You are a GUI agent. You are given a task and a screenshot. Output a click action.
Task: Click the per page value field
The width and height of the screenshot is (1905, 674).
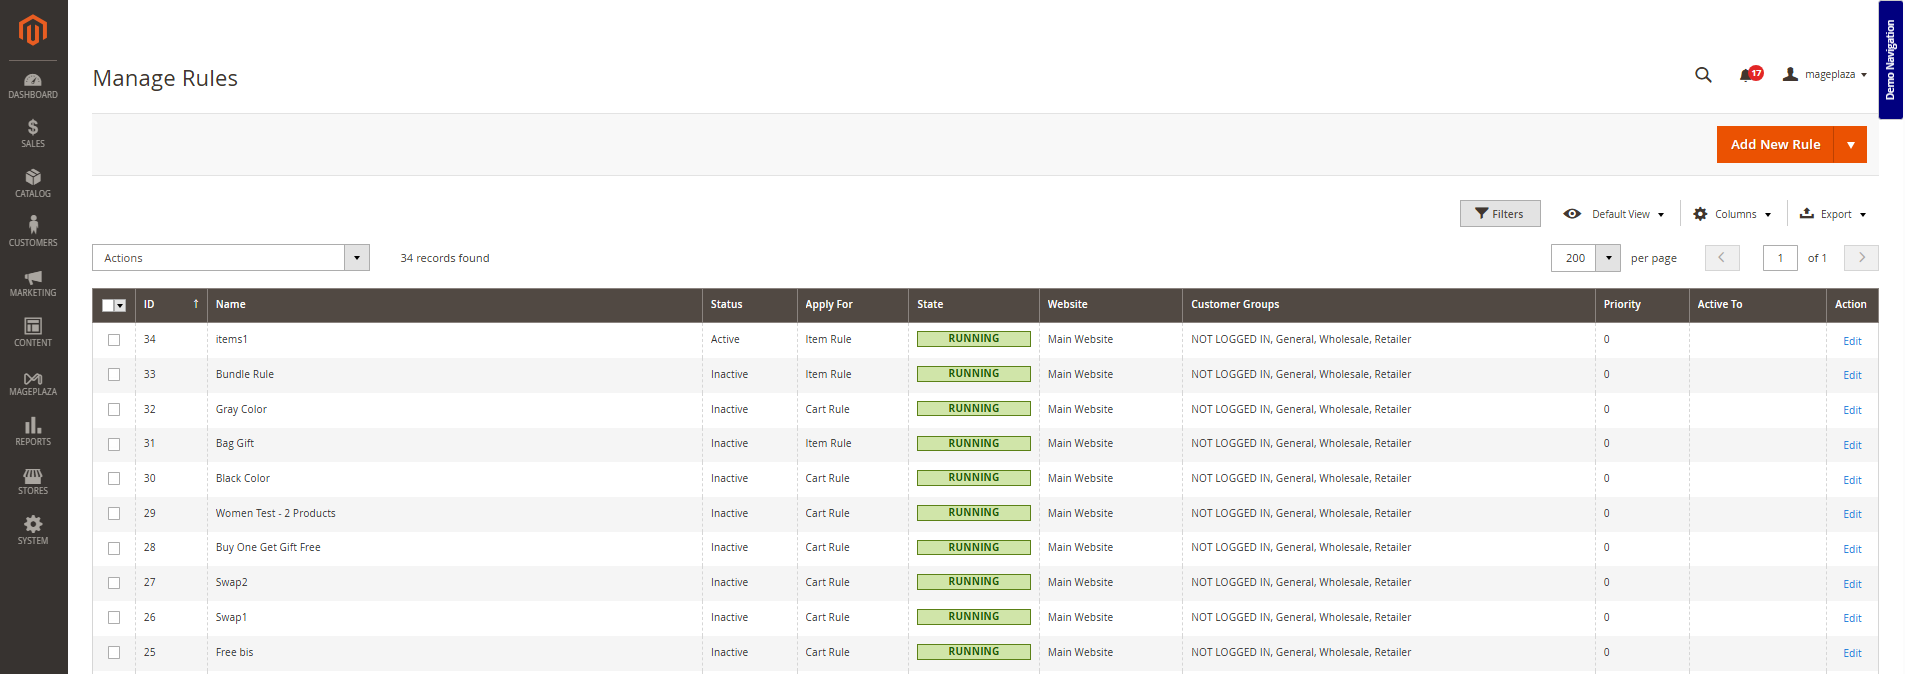click(1574, 258)
